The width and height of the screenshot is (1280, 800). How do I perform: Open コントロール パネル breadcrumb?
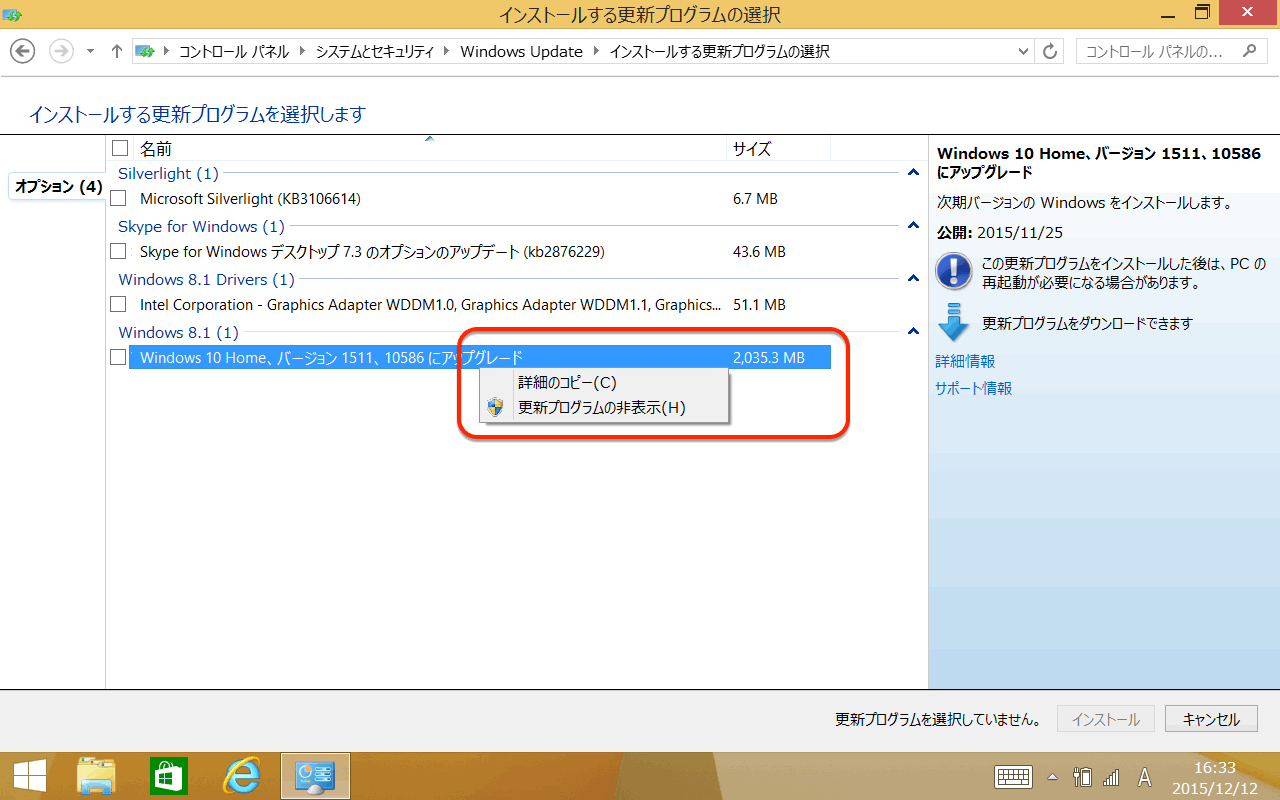(234, 52)
